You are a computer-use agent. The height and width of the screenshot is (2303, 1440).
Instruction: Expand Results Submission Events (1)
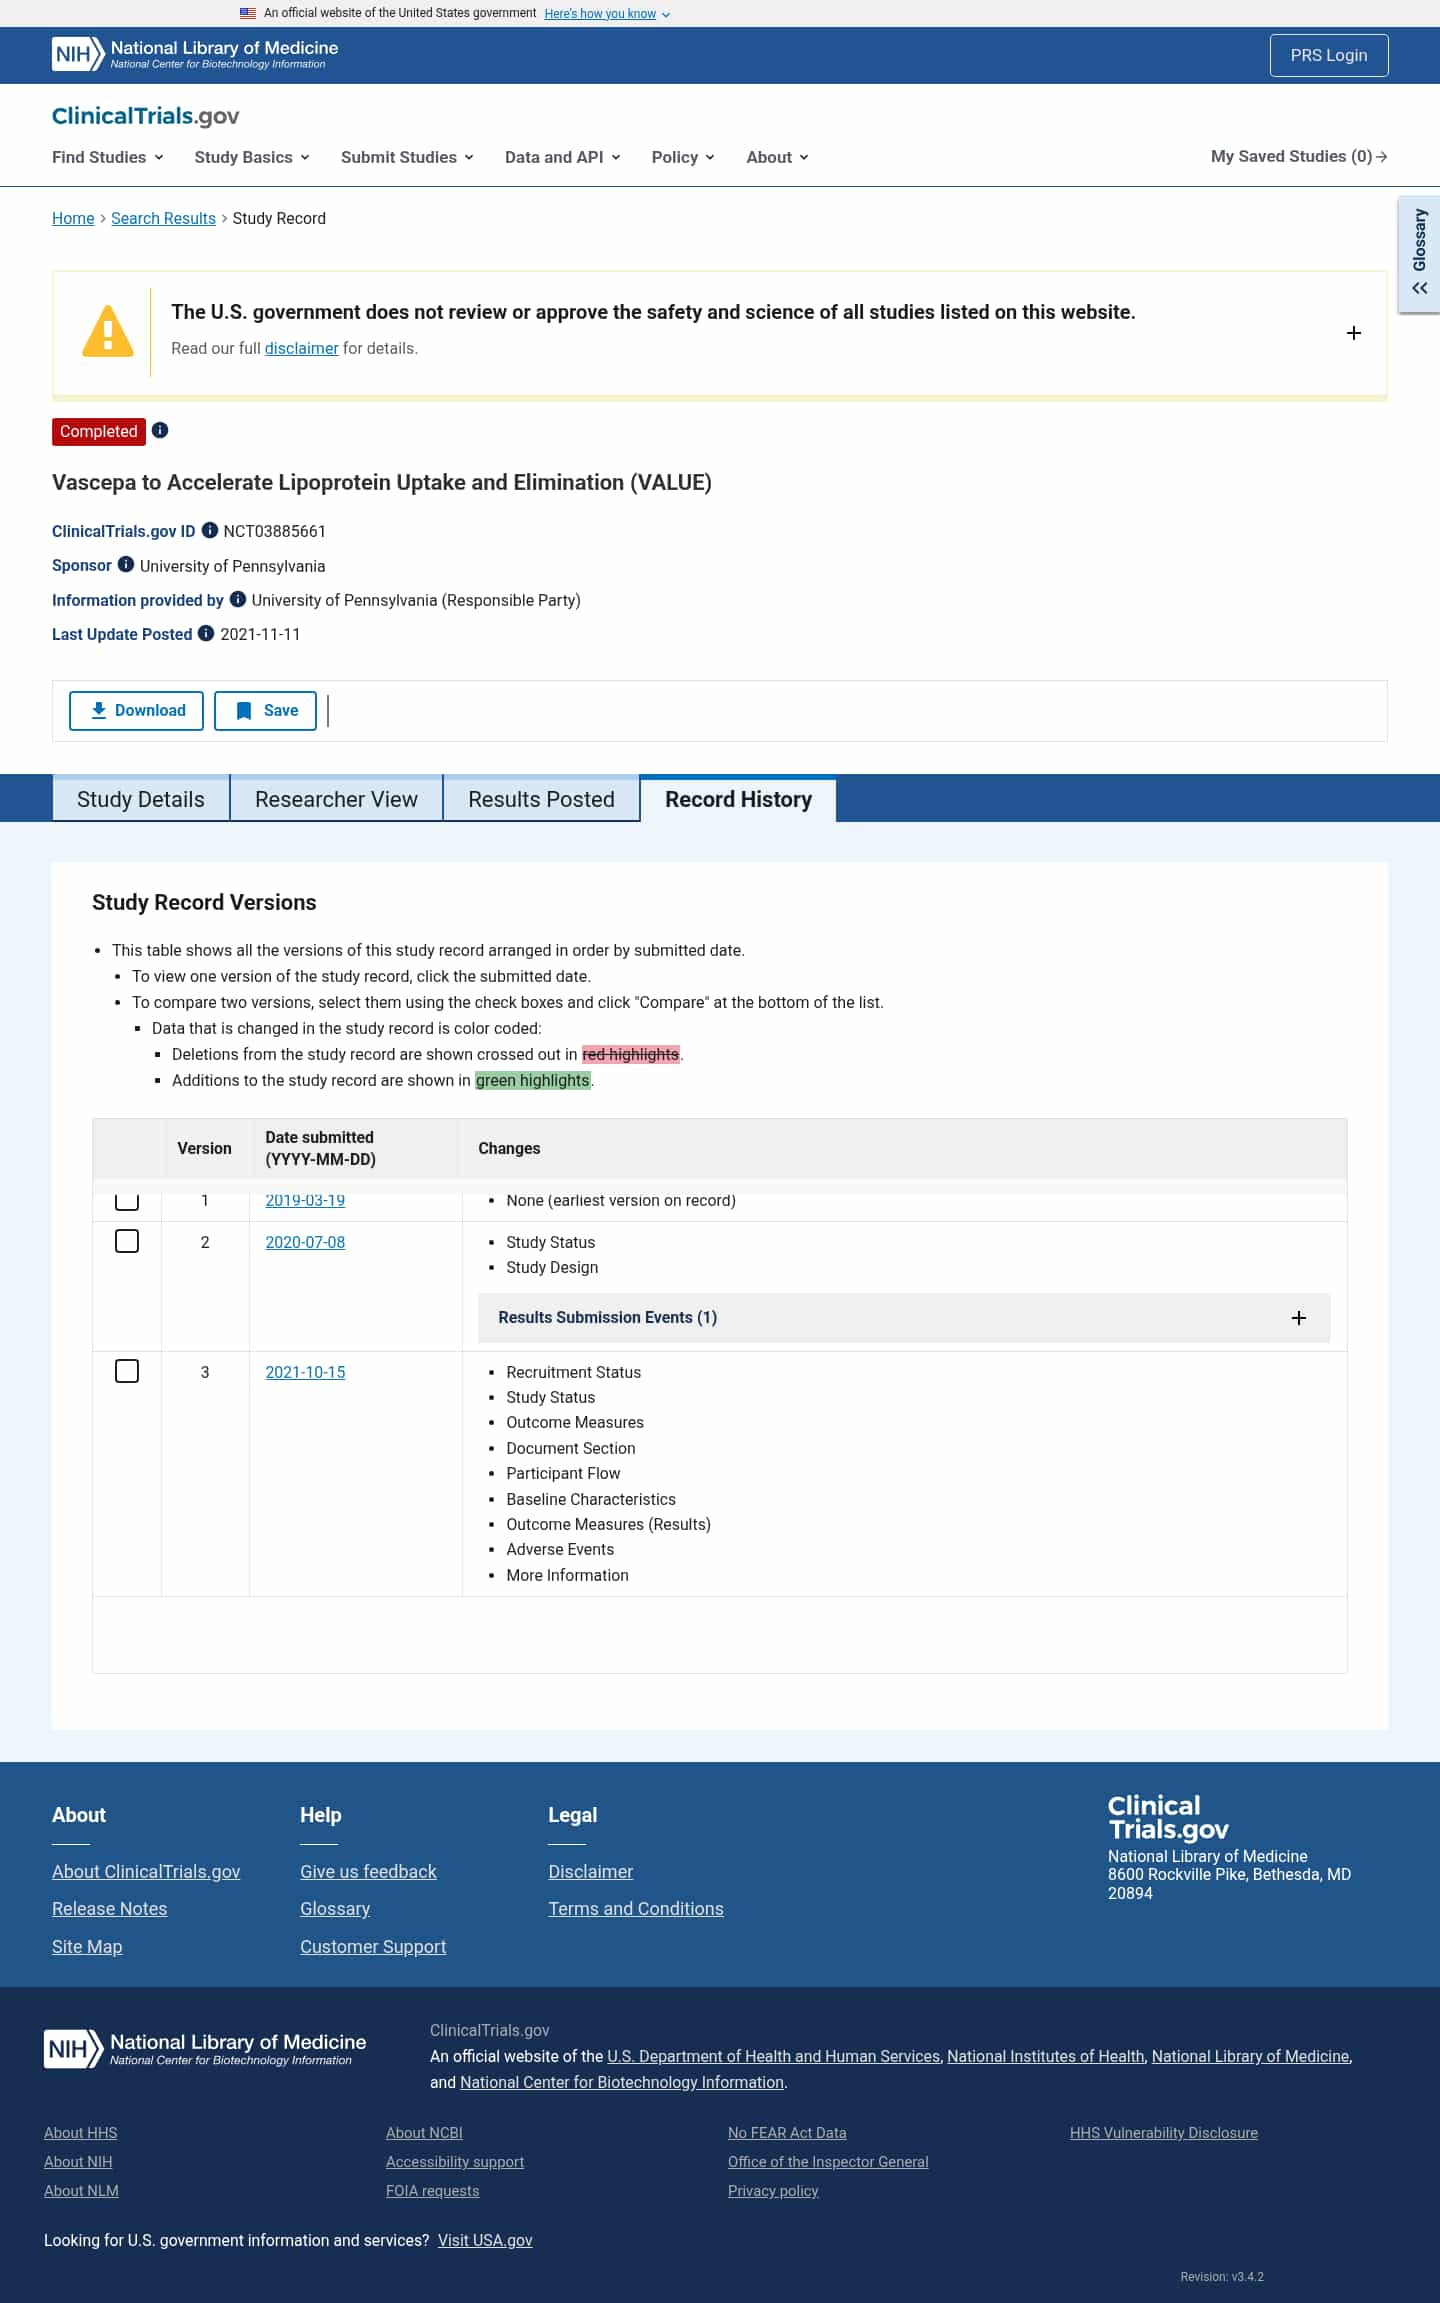[904, 1318]
